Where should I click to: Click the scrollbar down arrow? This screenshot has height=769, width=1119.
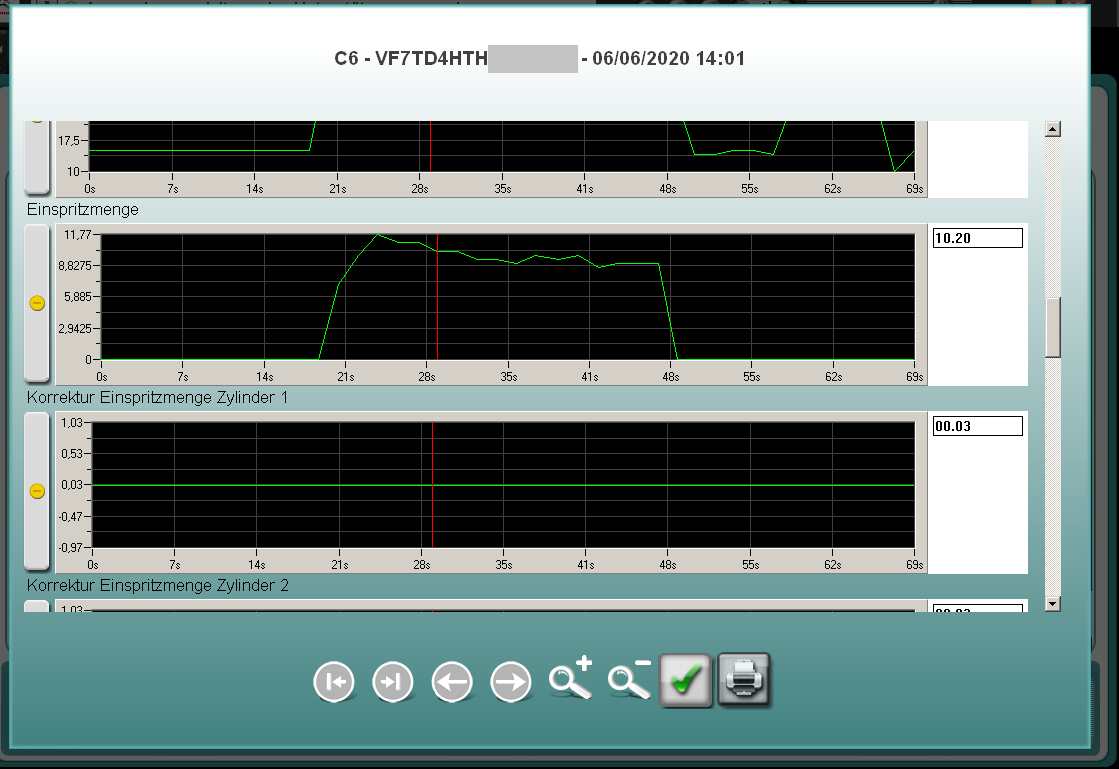[x=1053, y=604]
